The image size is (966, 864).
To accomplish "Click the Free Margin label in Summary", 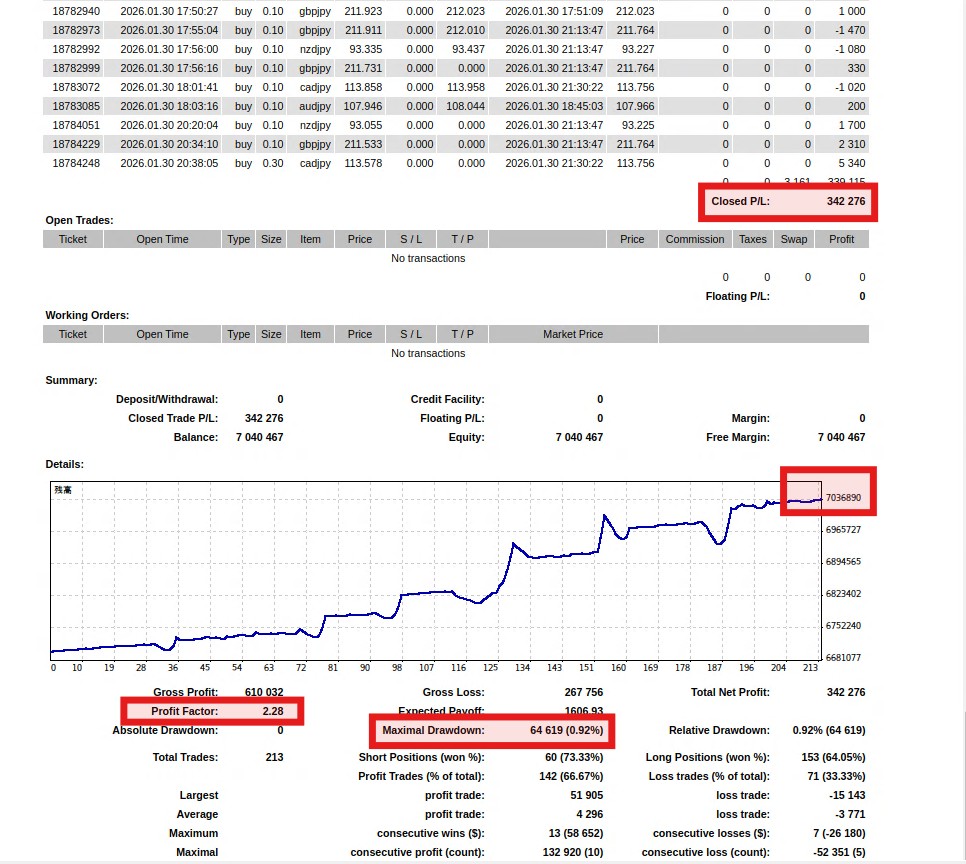I will pyautogui.click(x=738, y=437).
